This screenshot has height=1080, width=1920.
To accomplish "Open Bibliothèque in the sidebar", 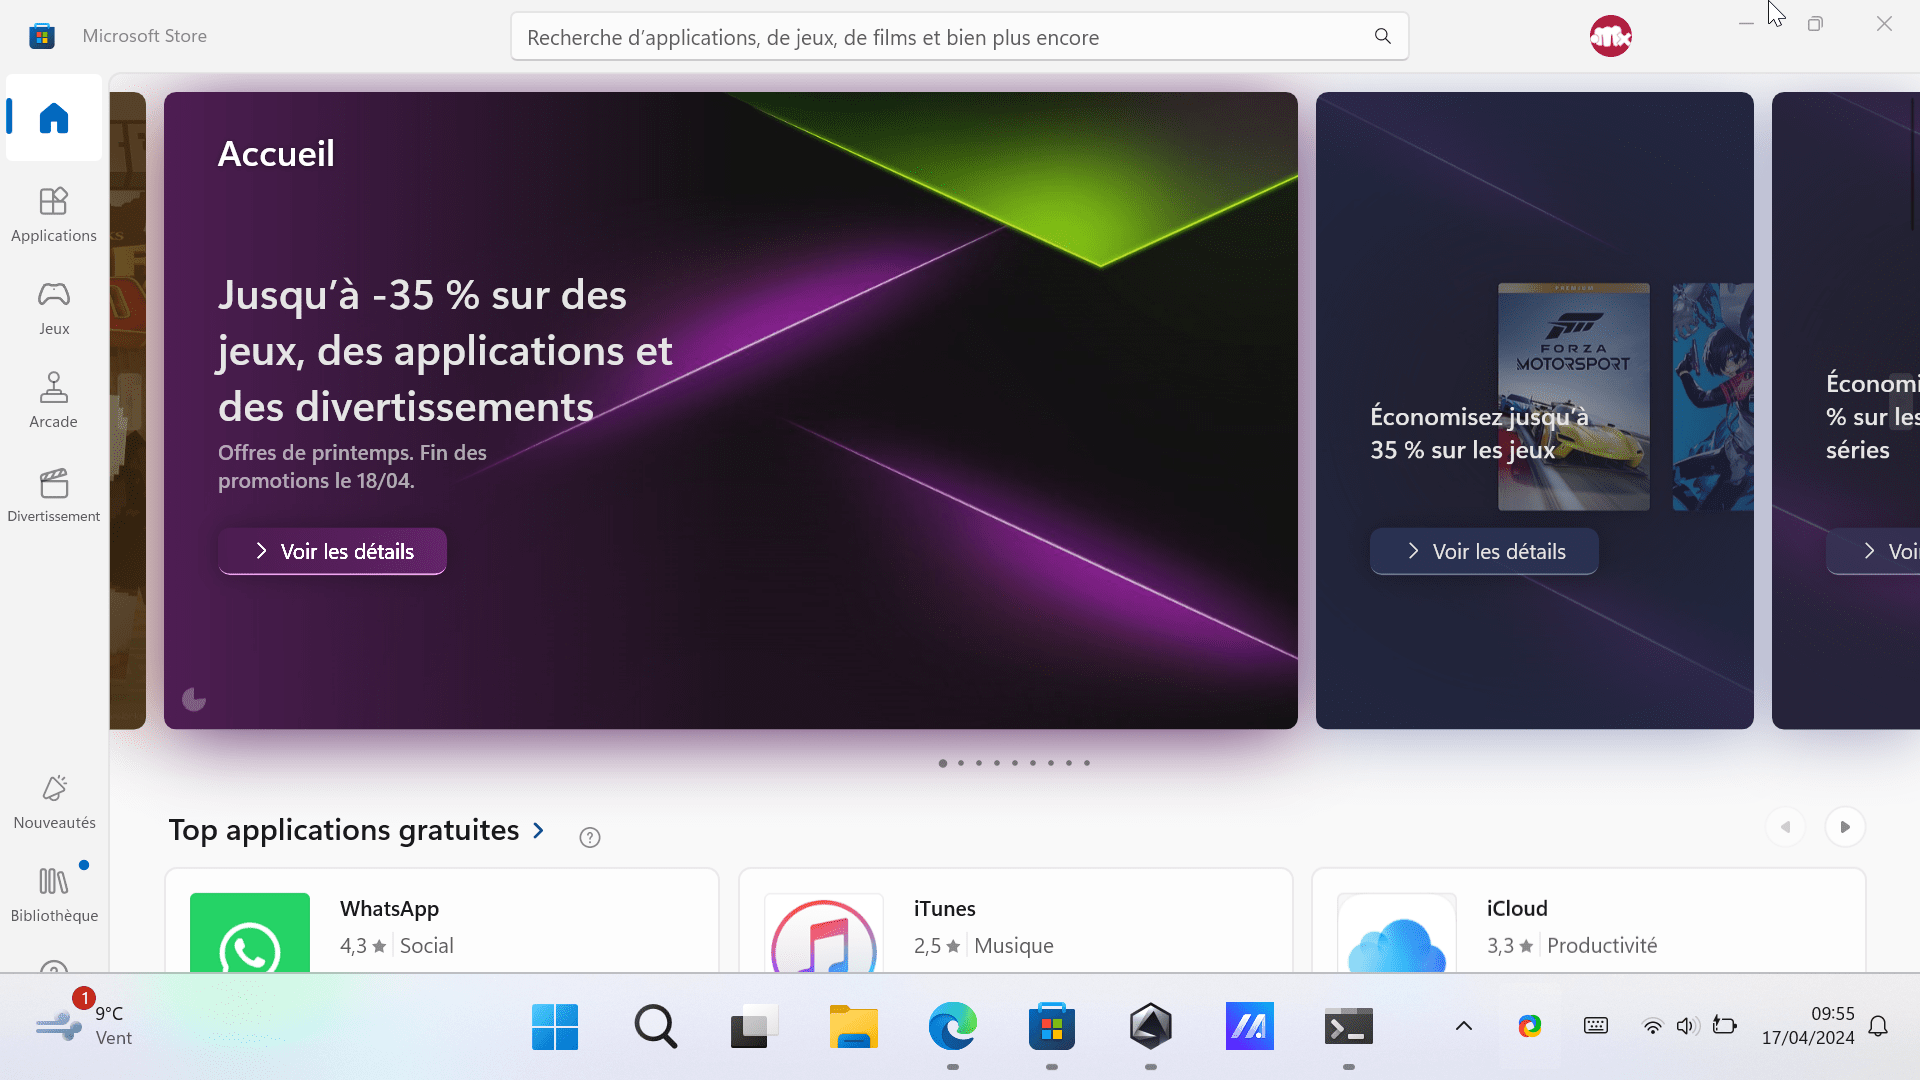I will tap(54, 895).
